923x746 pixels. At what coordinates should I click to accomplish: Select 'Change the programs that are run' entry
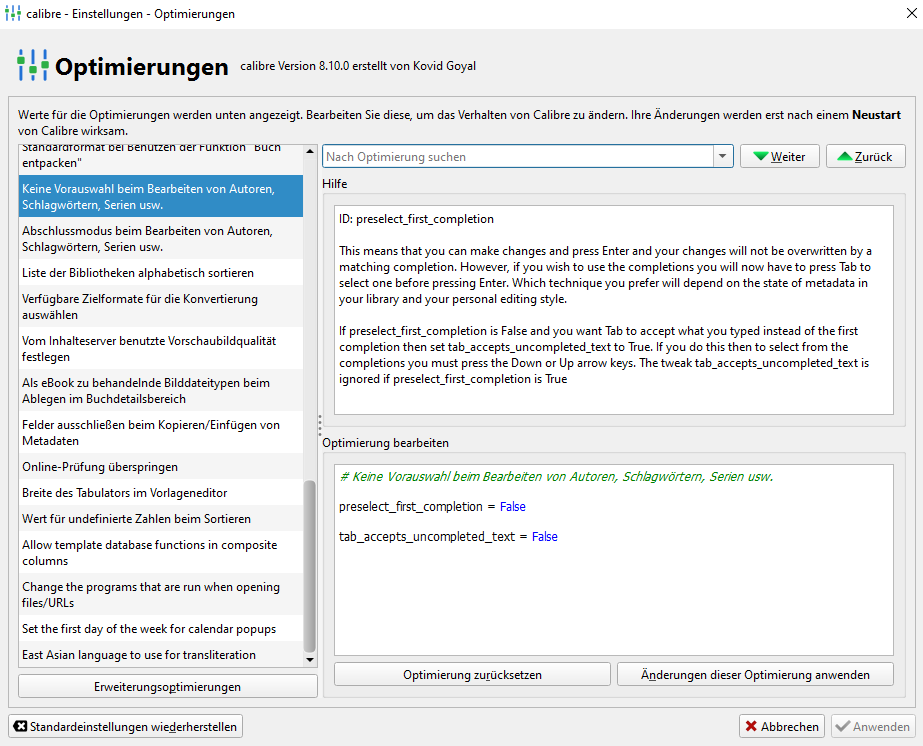coord(161,595)
